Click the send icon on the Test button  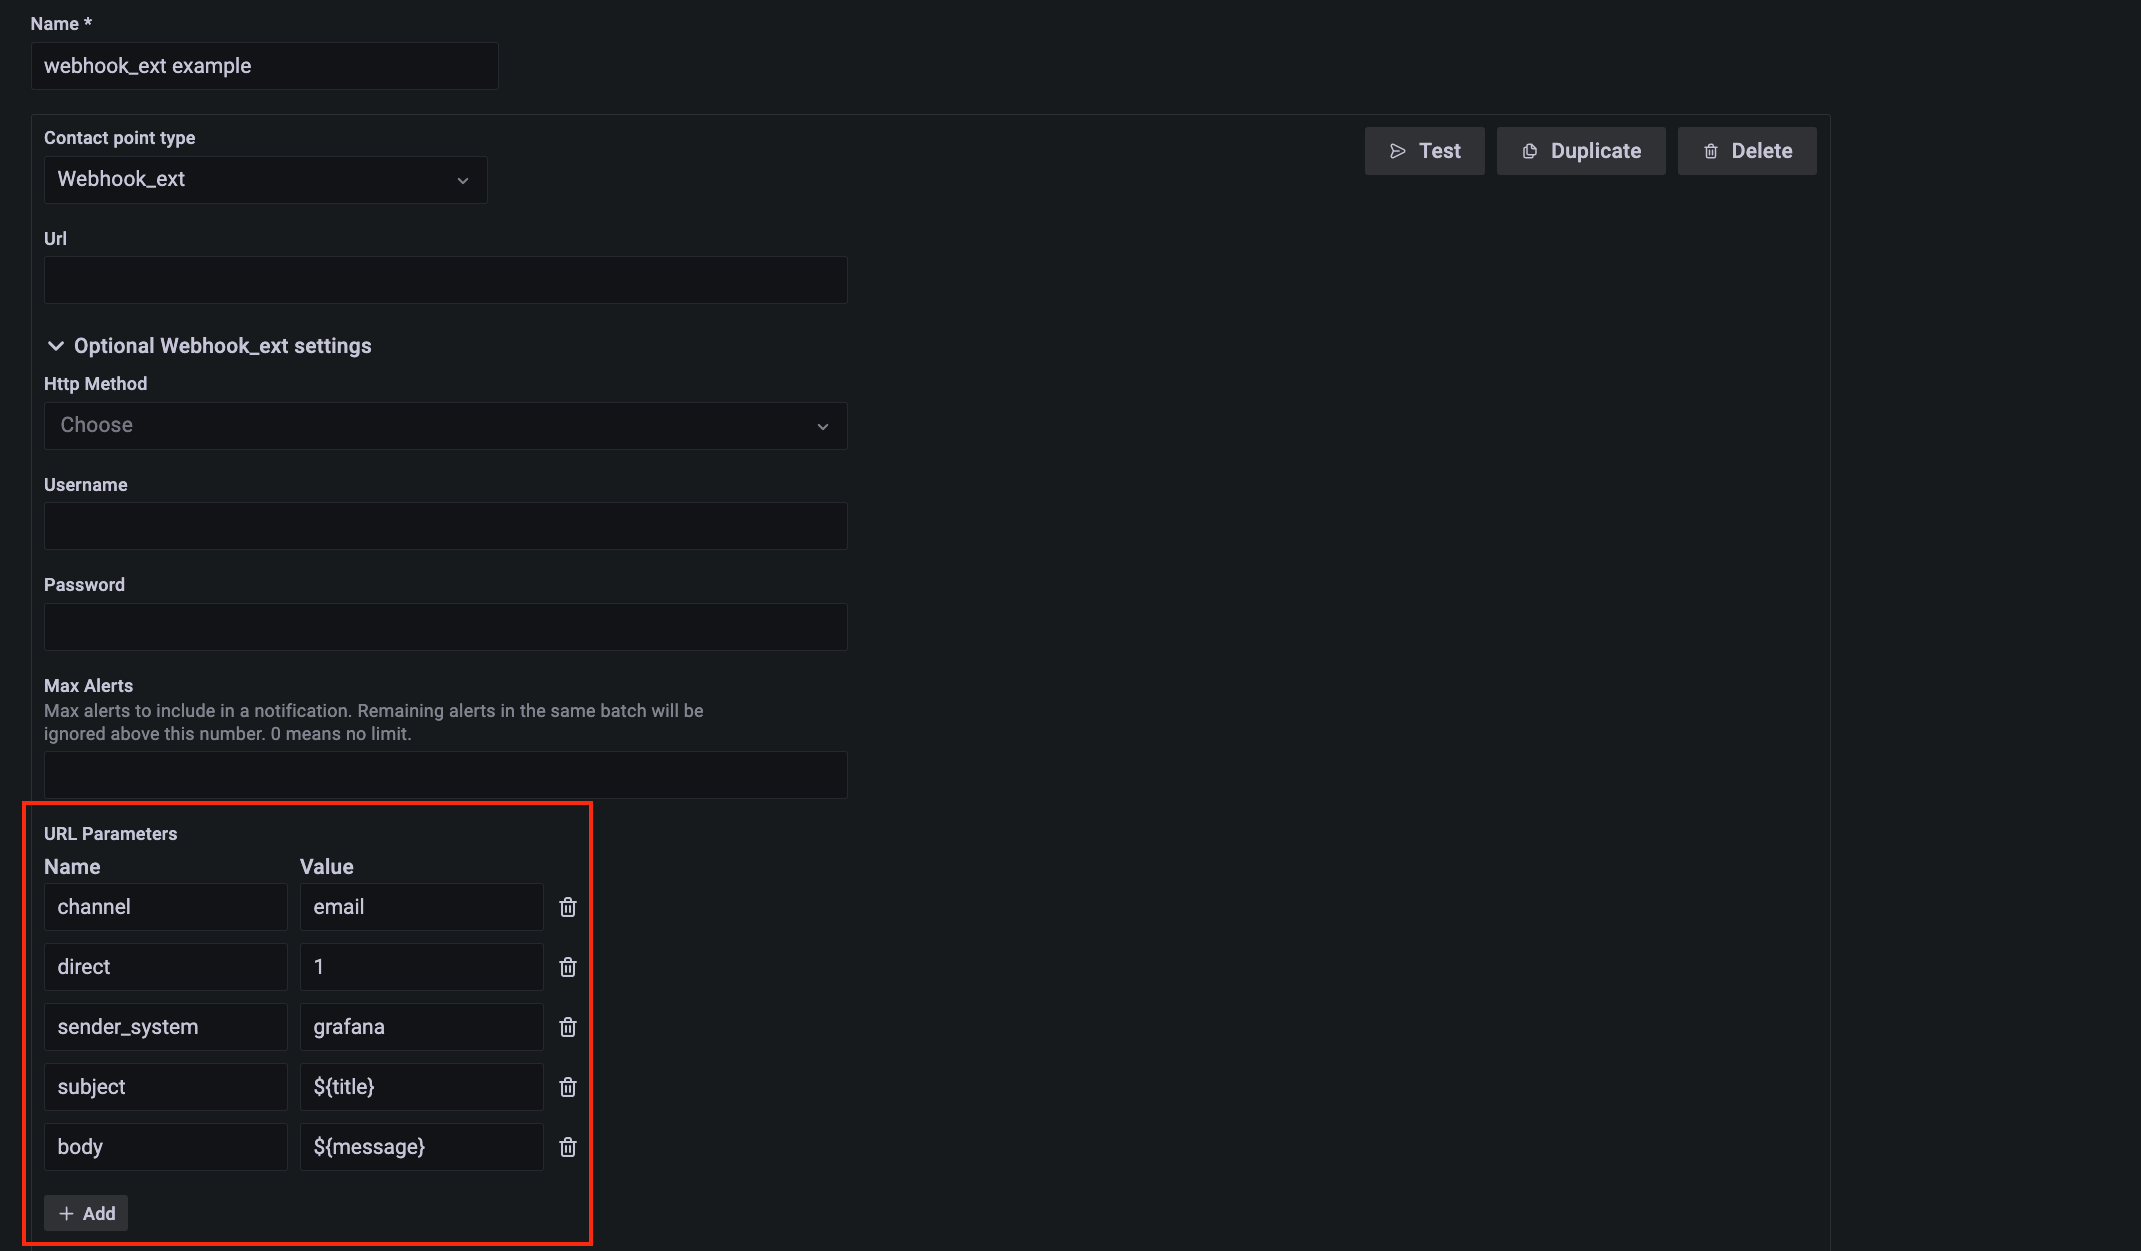pyautogui.click(x=1398, y=150)
